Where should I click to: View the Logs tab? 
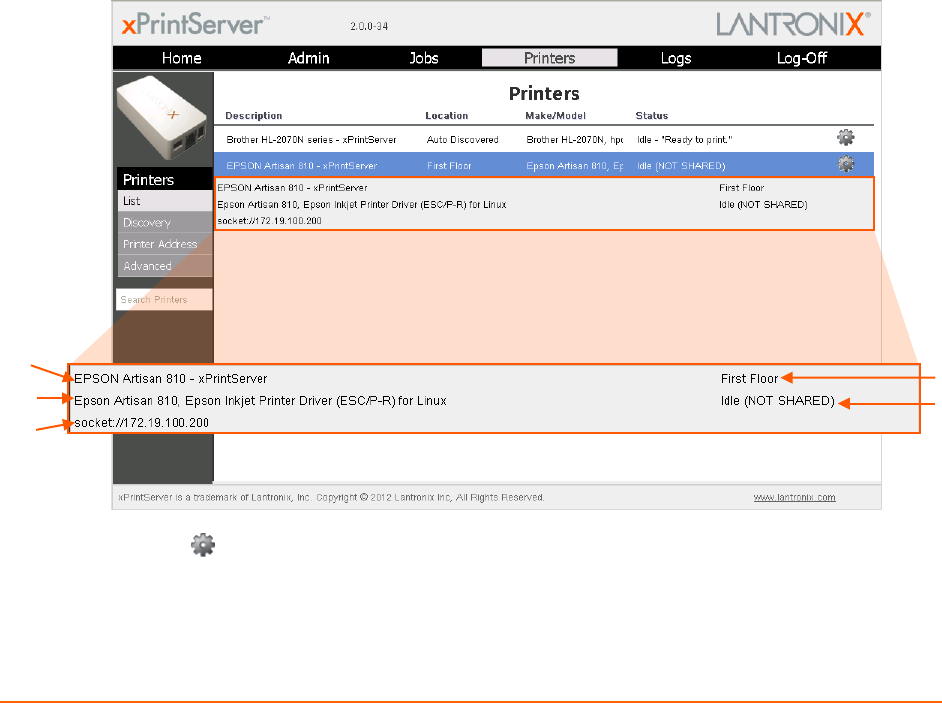coord(676,58)
